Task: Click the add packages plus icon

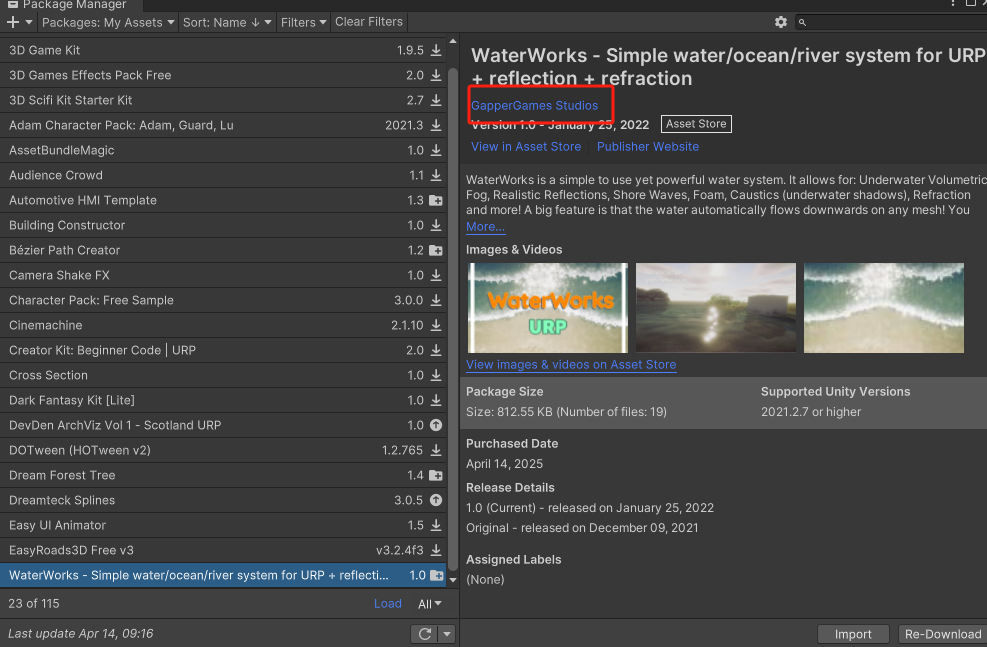Action: click(x=11, y=22)
